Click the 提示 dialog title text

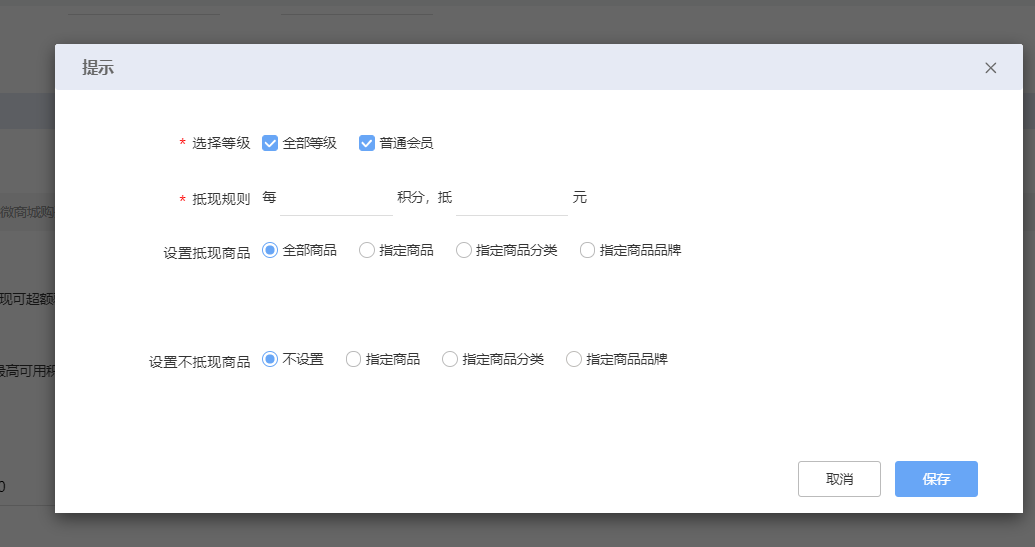coord(98,68)
